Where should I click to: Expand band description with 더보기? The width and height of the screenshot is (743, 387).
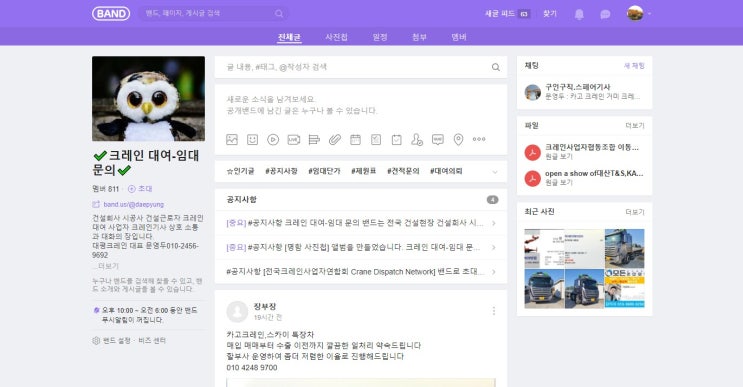[108, 266]
